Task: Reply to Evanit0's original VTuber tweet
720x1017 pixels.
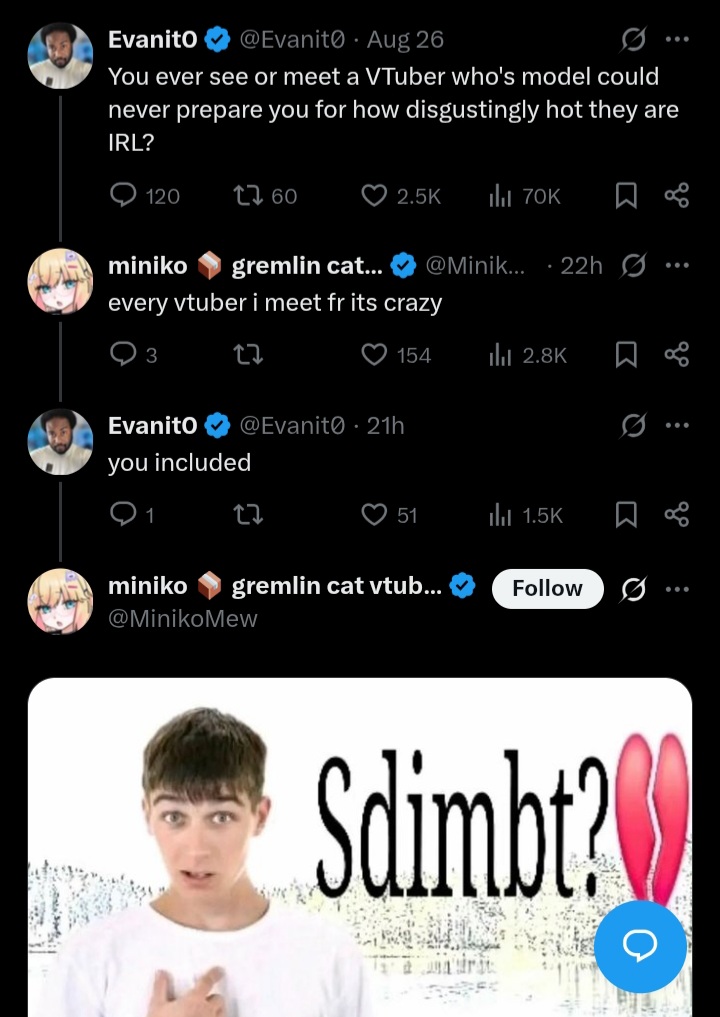Action: tap(123, 196)
